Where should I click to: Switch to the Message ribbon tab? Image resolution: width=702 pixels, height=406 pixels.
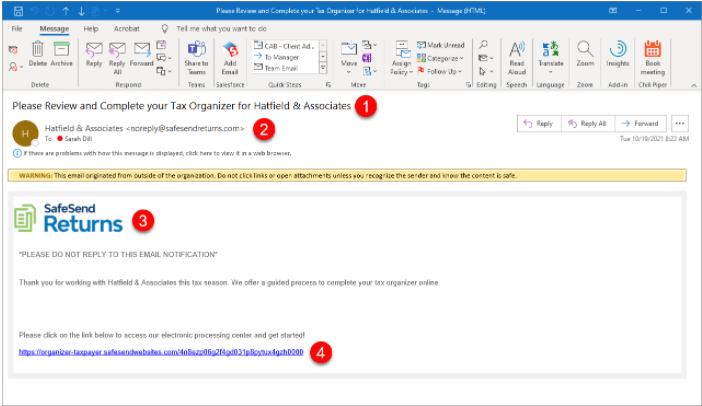(x=54, y=29)
